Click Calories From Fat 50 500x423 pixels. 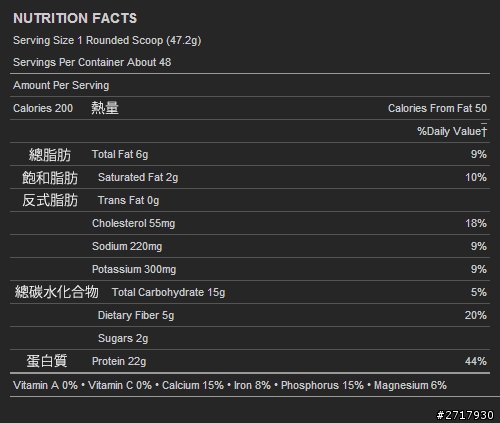(x=437, y=108)
